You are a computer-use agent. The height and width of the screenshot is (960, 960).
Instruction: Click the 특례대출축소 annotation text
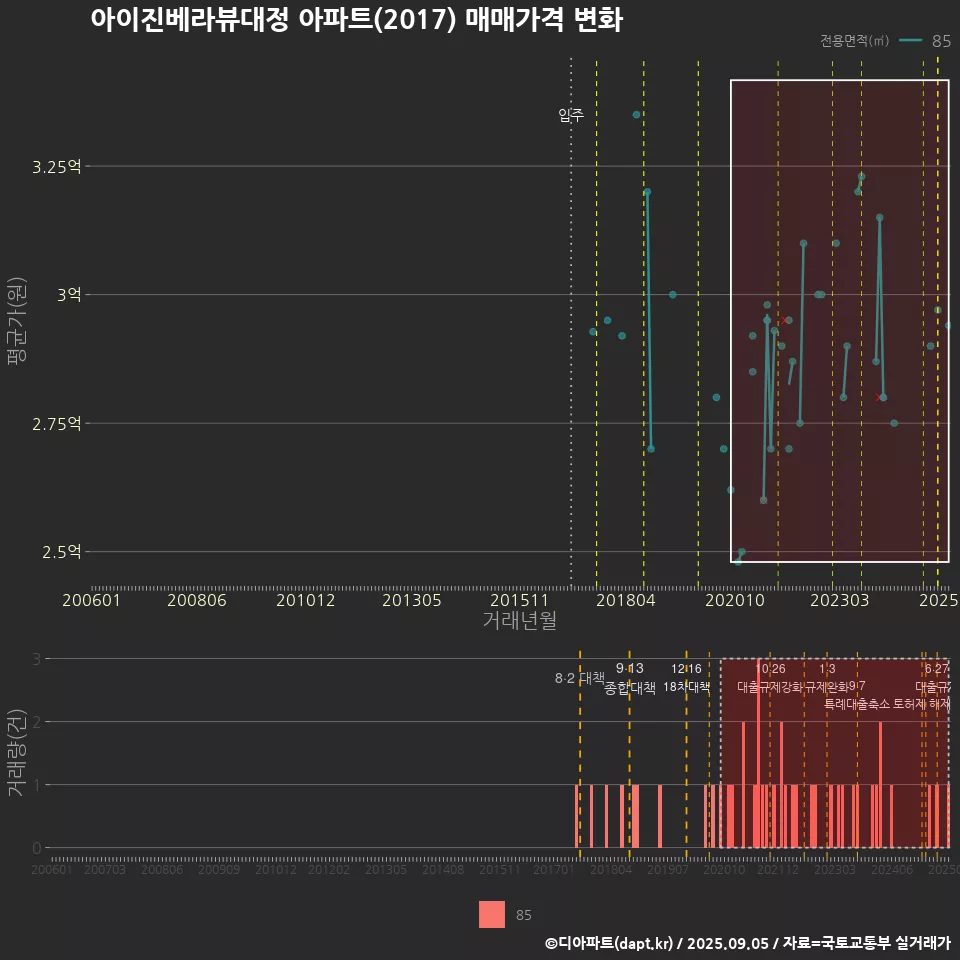click(856, 704)
